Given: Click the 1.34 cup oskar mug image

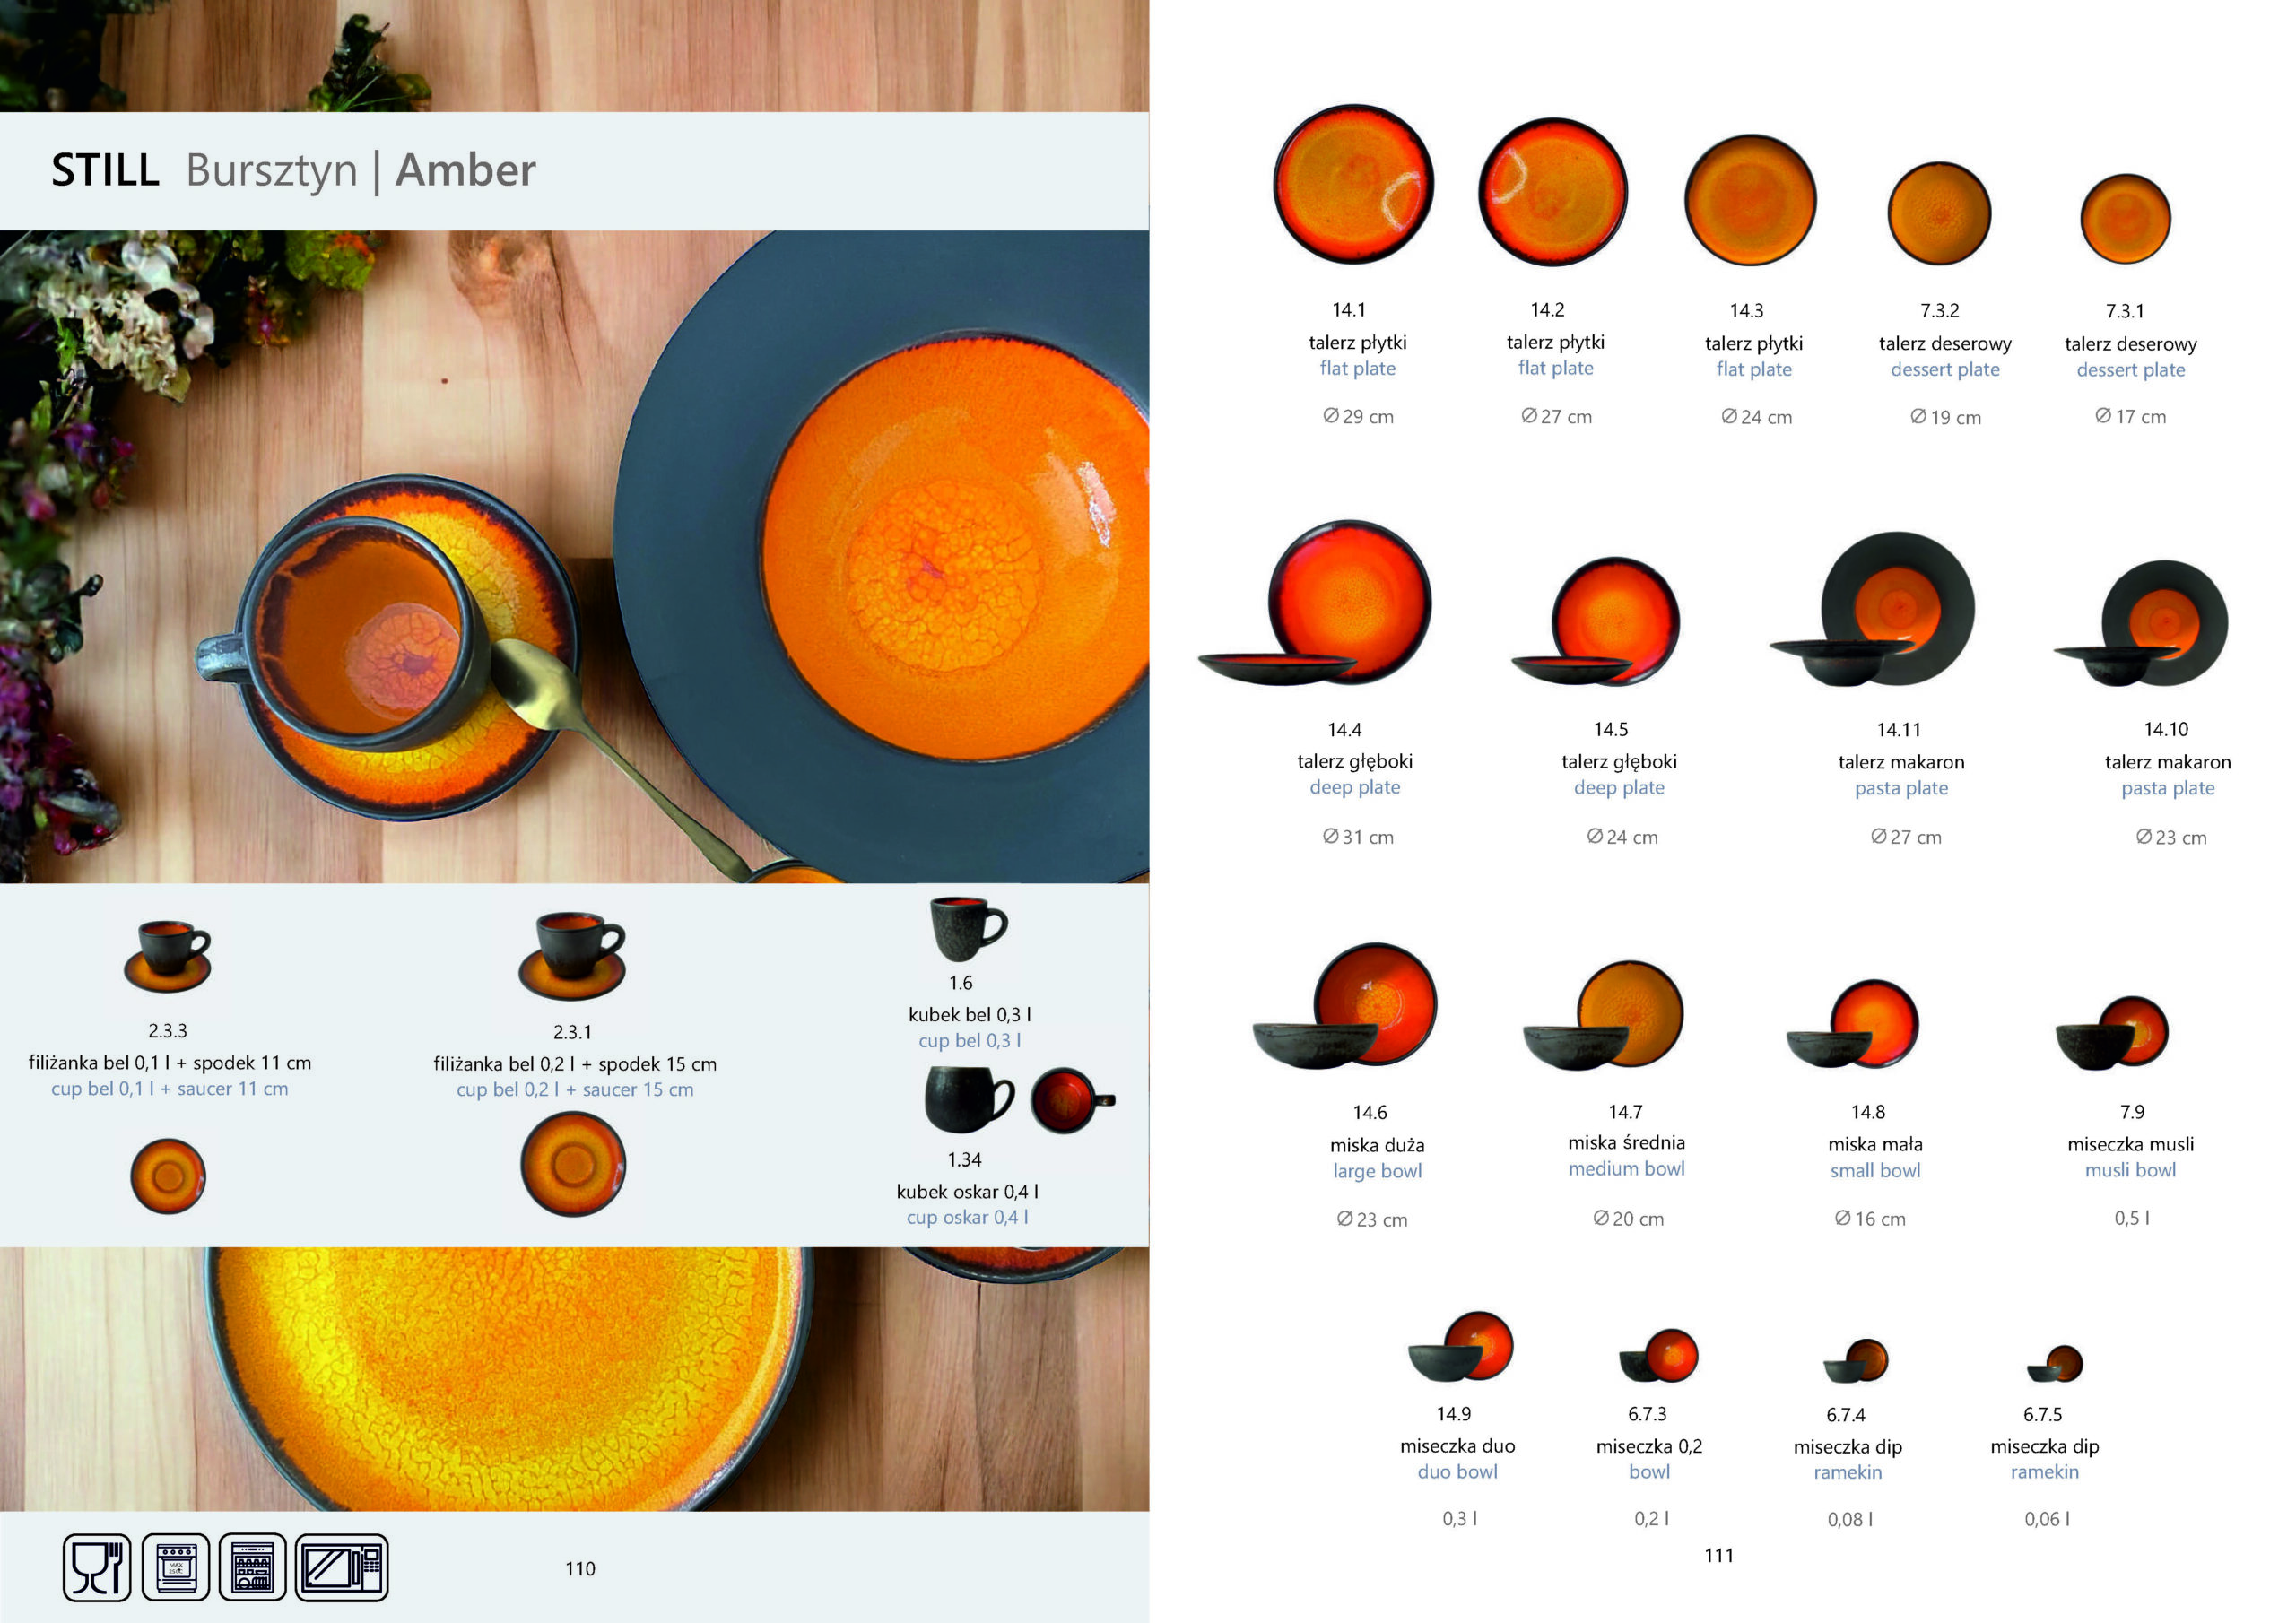Looking at the screenshot, I should pyautogui.click(x=1020, y=1100).
